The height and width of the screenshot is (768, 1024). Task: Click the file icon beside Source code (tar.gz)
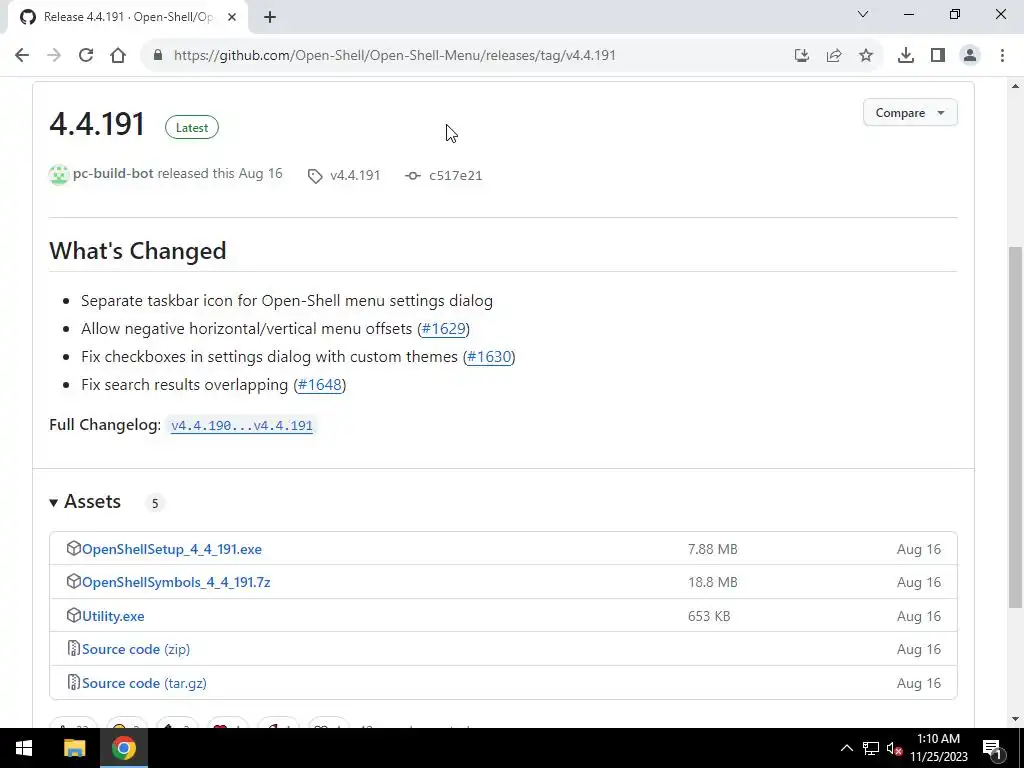tap(74, 682)
